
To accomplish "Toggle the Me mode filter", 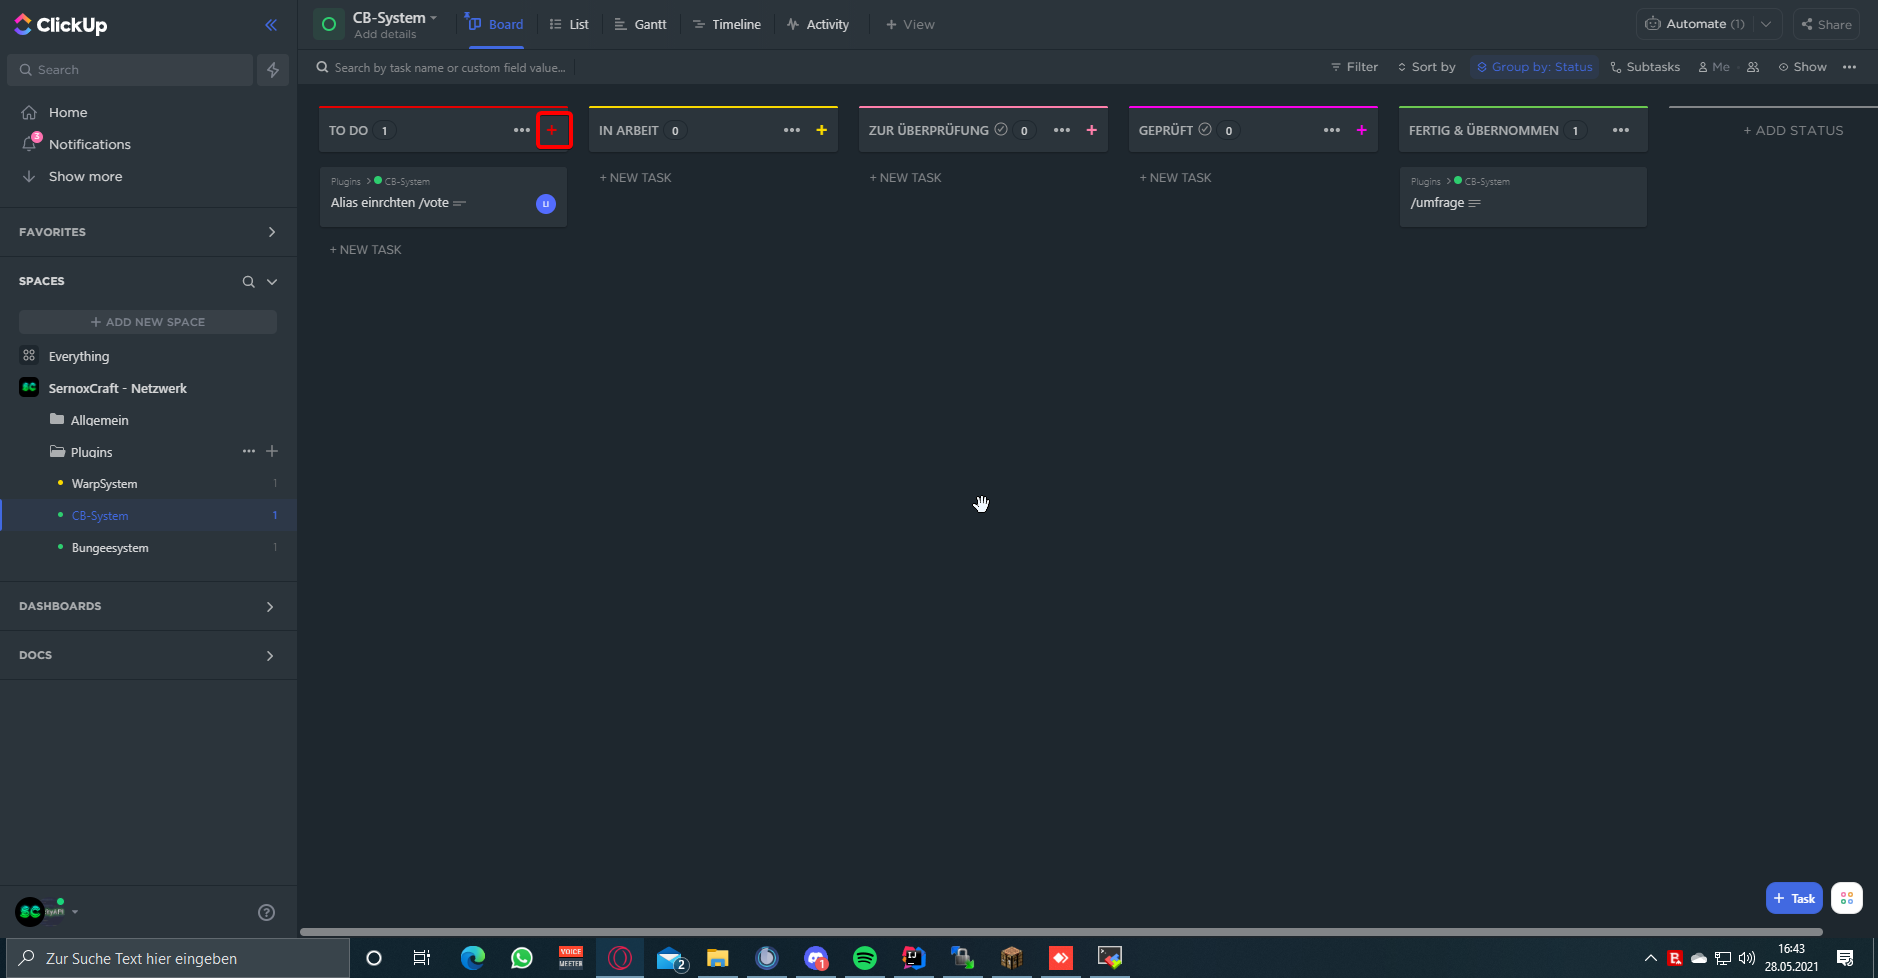I will (1714, 67).
